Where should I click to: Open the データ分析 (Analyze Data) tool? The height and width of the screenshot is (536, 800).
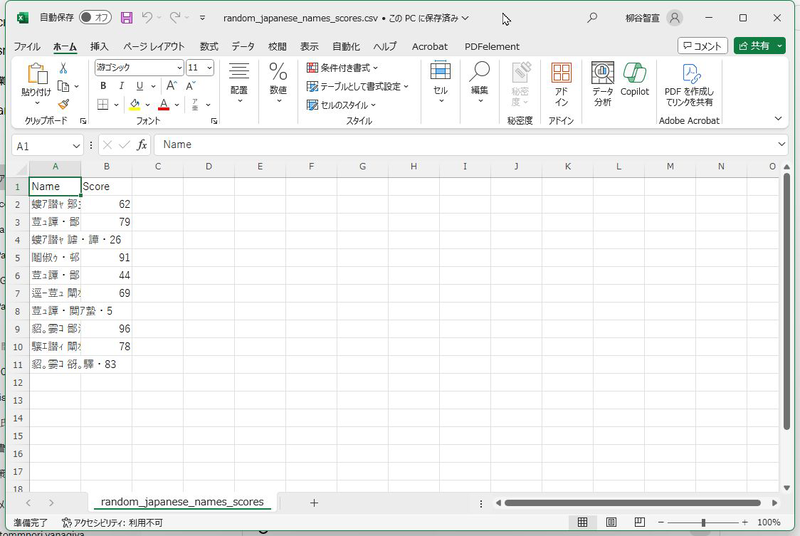(x=602, y=75)
